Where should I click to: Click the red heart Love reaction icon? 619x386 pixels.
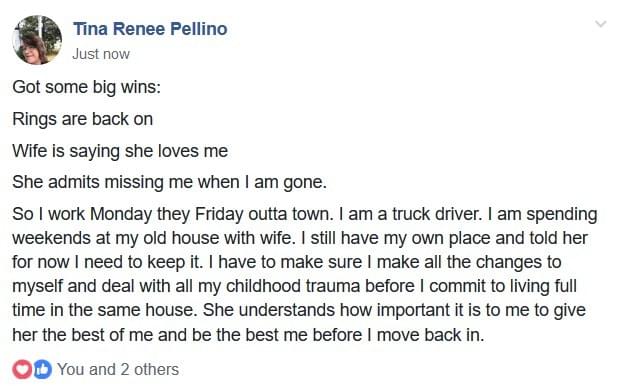23,369
